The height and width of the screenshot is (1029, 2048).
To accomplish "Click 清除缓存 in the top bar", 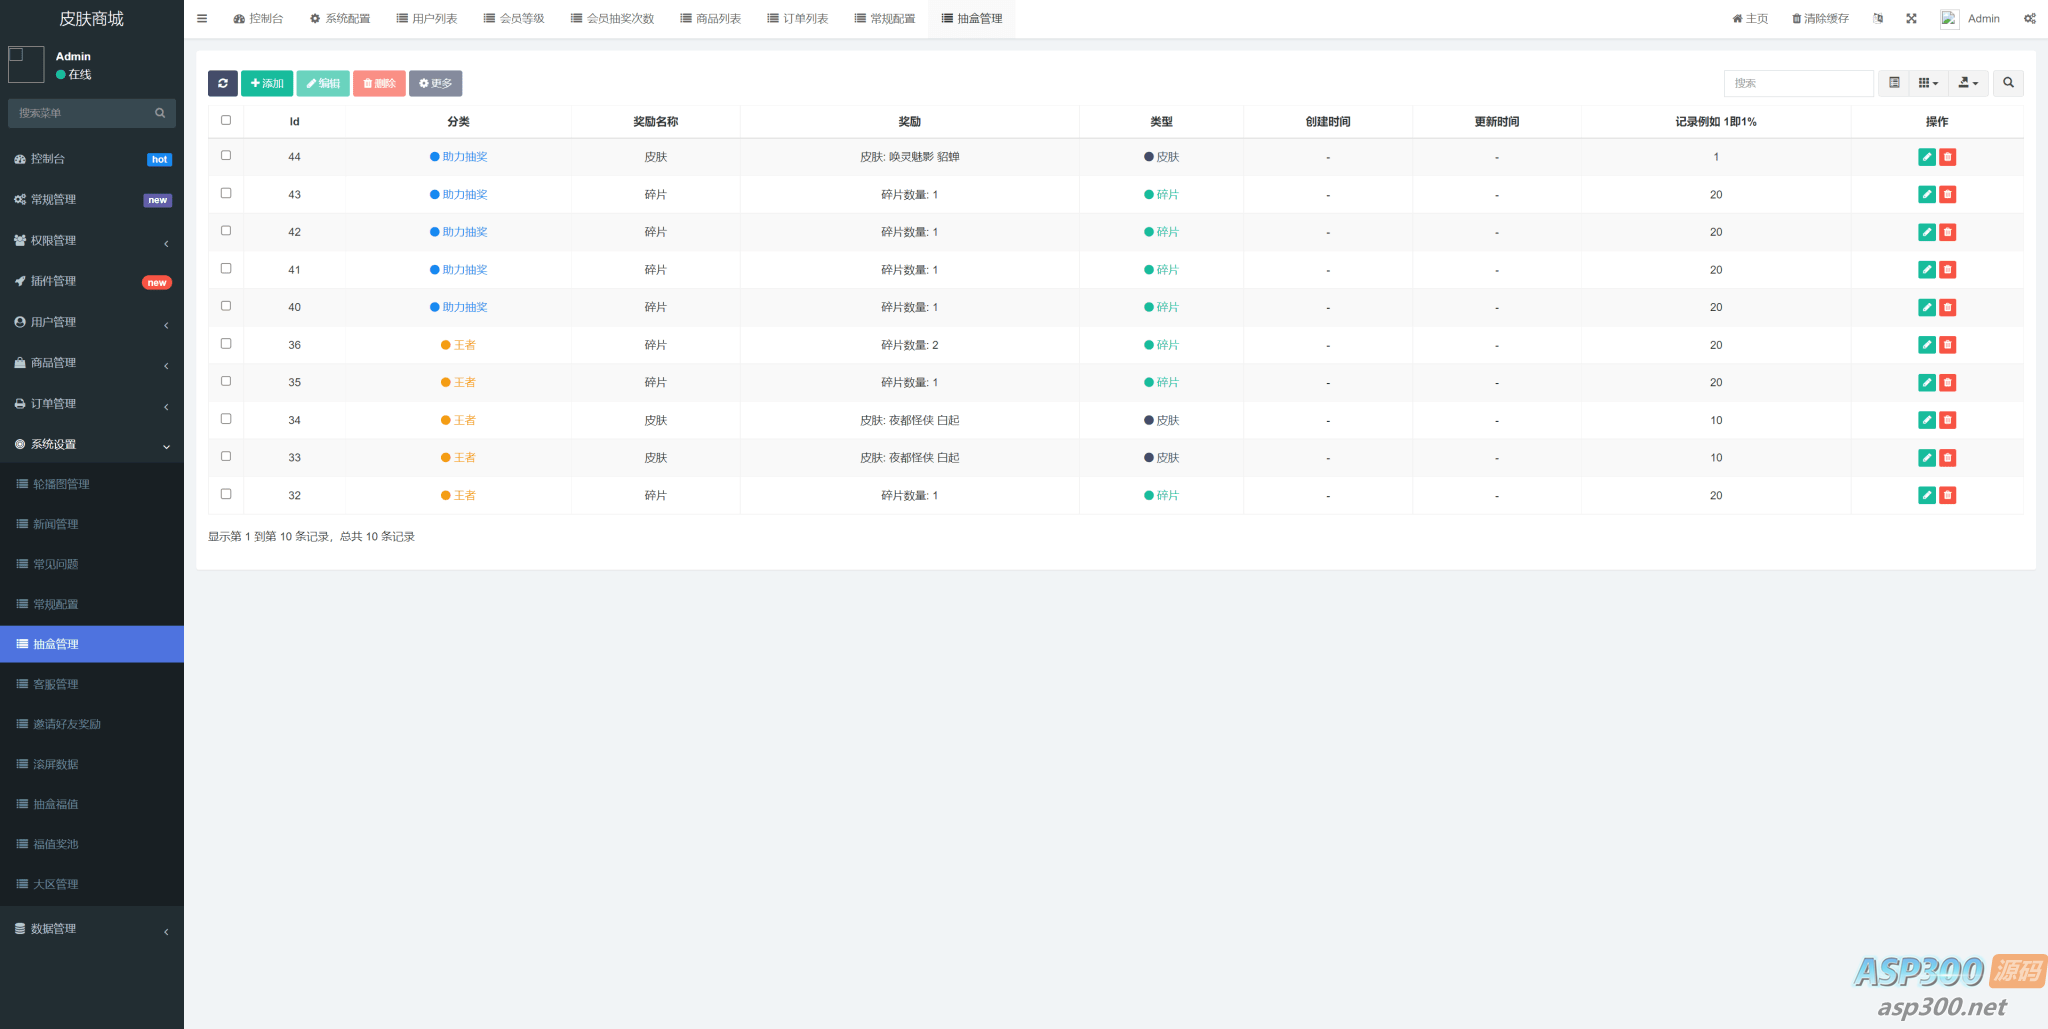I will tap(1820, 19).
